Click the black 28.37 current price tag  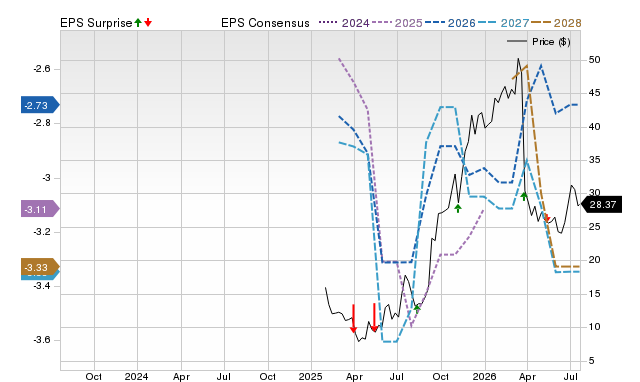[602, 204]
